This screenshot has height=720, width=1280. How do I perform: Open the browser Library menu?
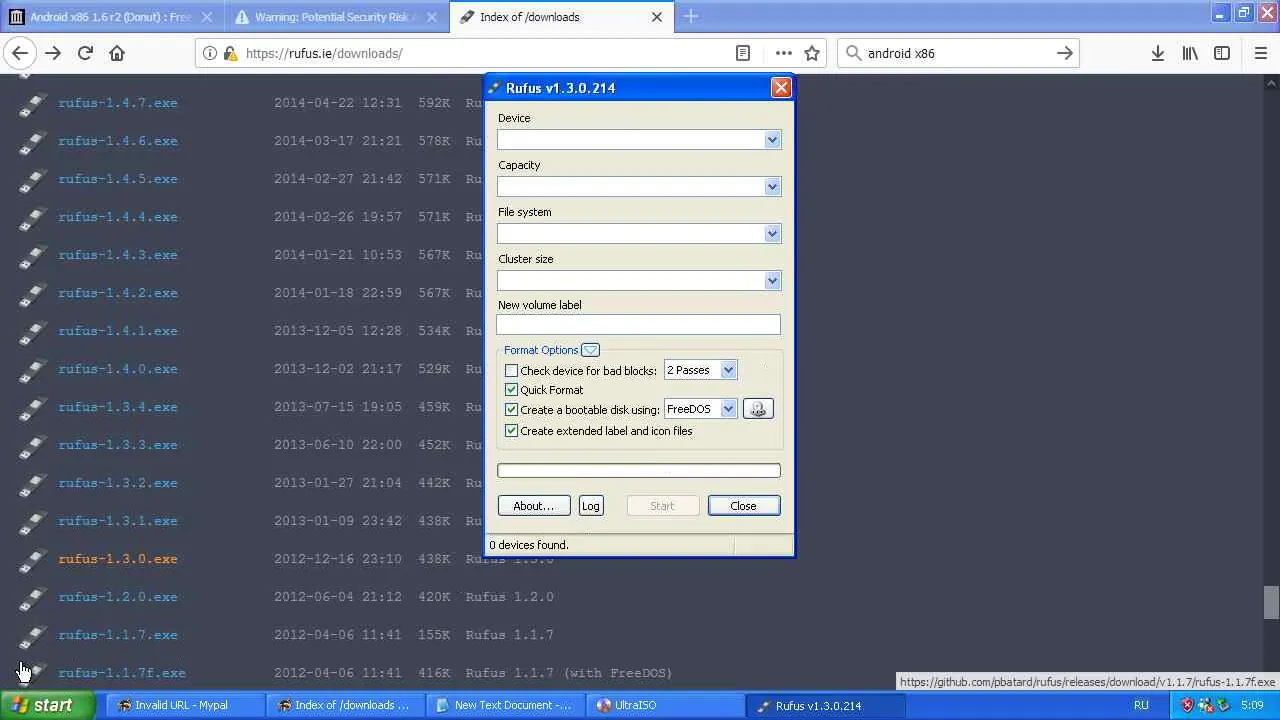(x=1190, y=53)
